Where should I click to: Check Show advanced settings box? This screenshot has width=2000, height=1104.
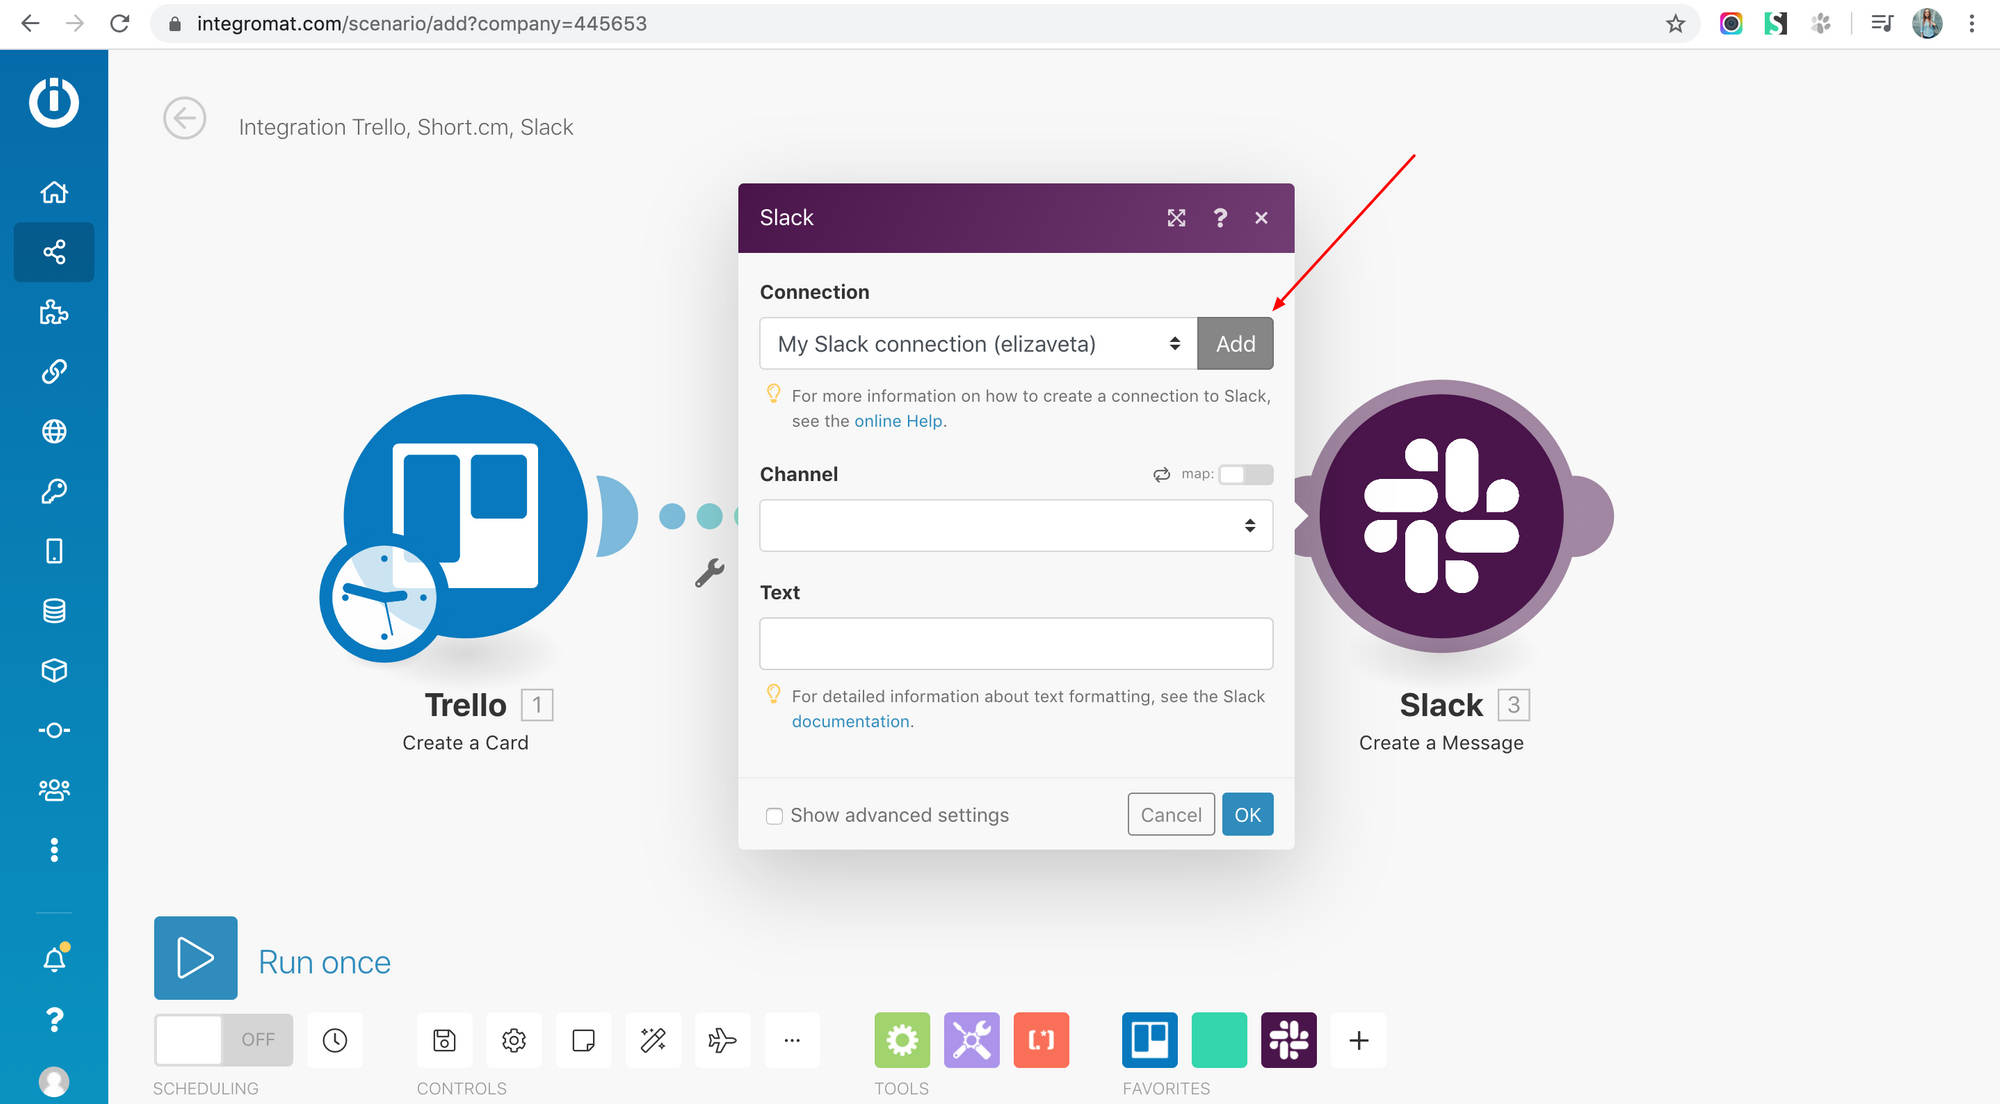(x=774, y=816)
